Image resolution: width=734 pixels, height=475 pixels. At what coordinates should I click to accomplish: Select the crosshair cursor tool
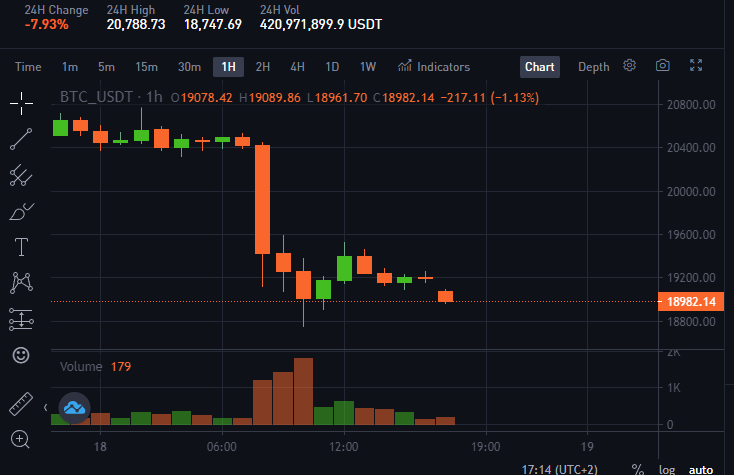(21, 103)
